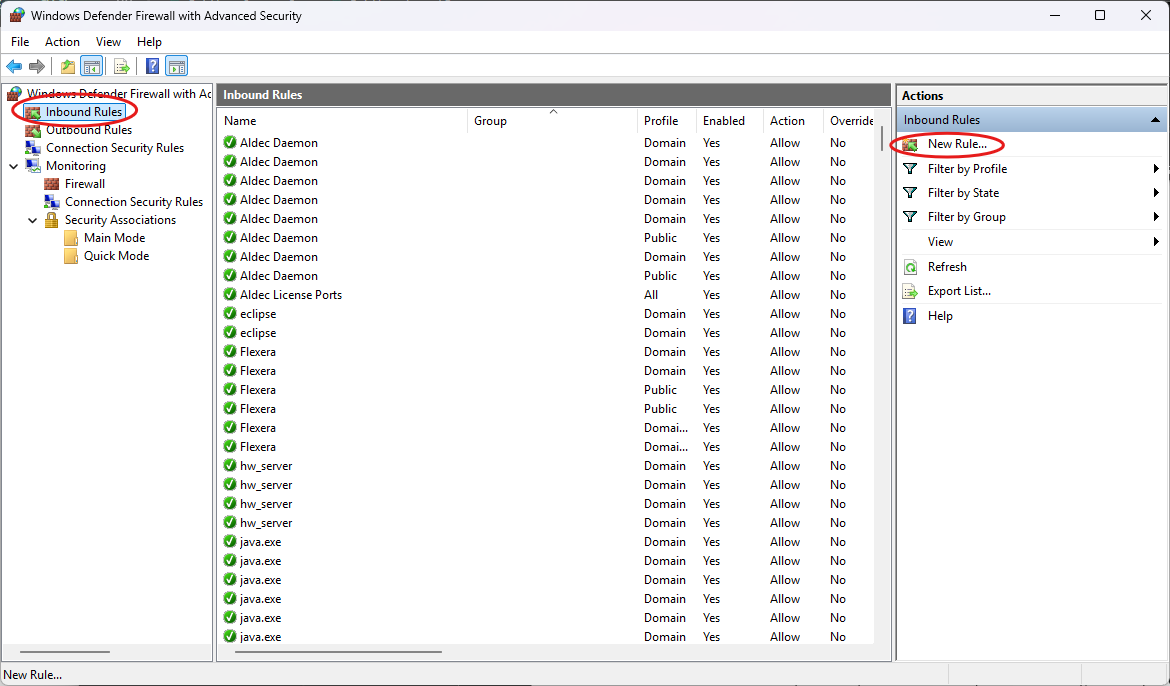This screenshot has width=1170, height=686.
Task: Click the rule list horizontal scrollbar
Action: 338,652
